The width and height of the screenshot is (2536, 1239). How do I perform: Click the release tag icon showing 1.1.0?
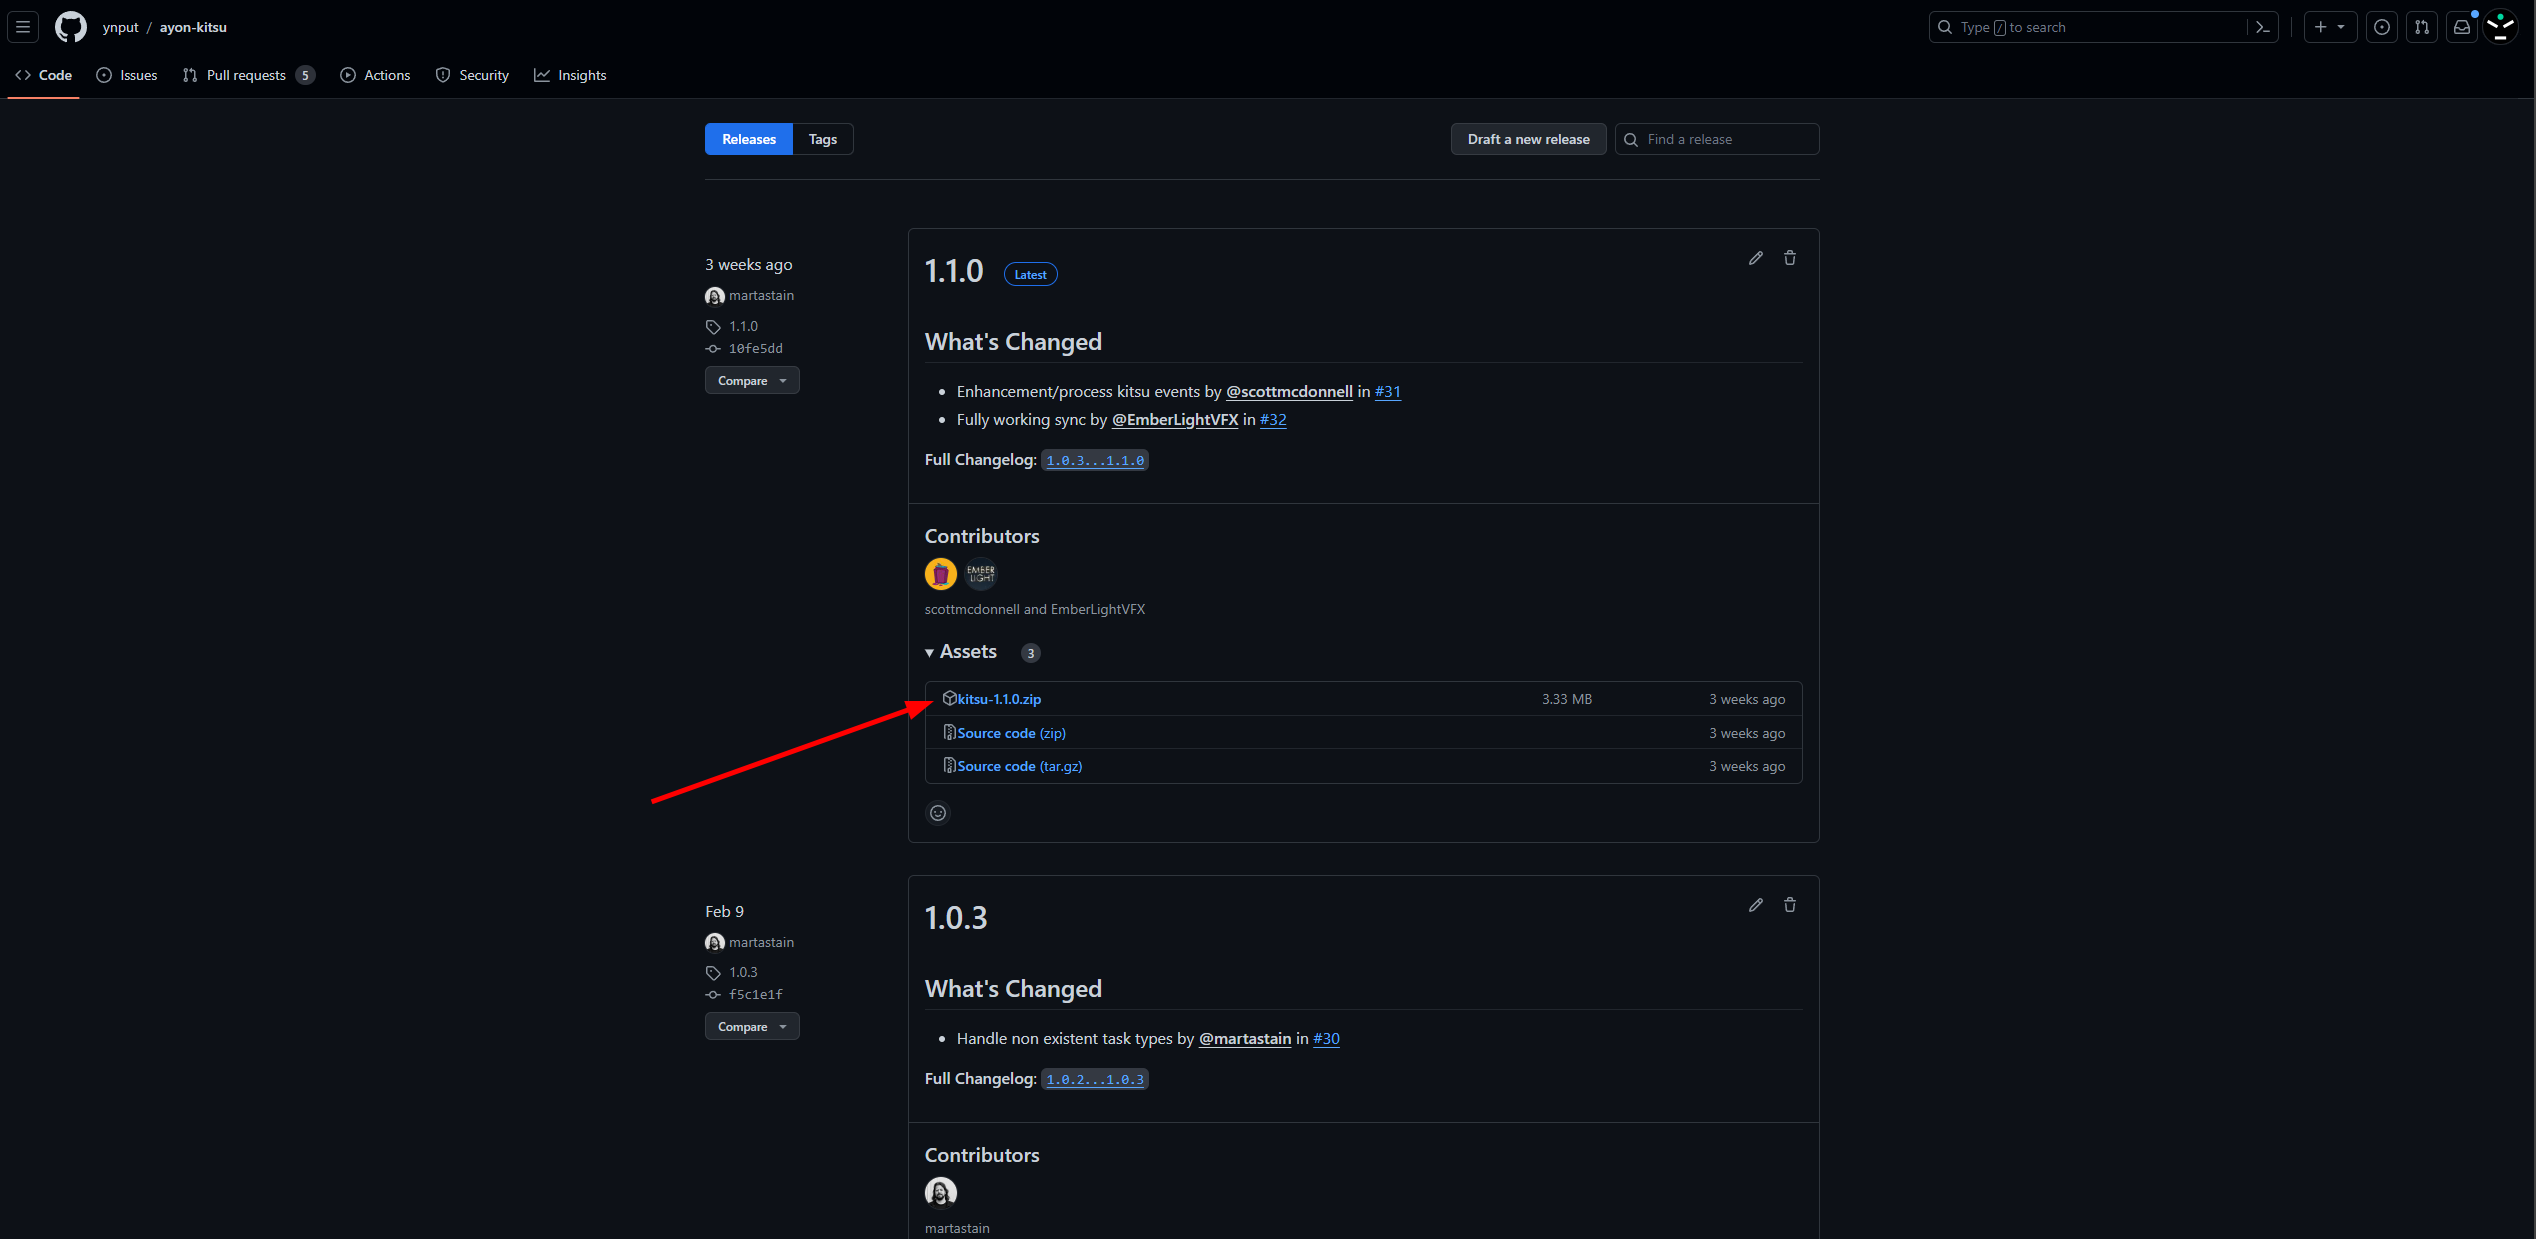pos(713,325)
